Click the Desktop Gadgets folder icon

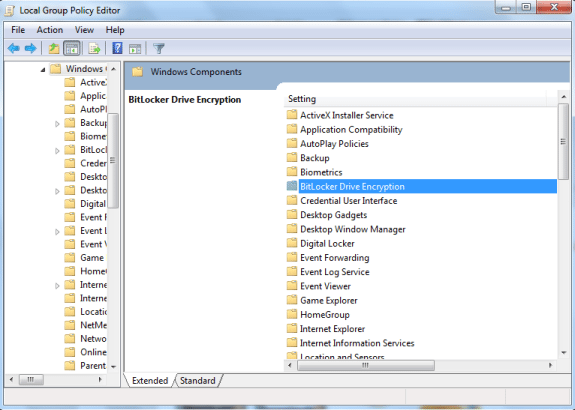[292, 215]
